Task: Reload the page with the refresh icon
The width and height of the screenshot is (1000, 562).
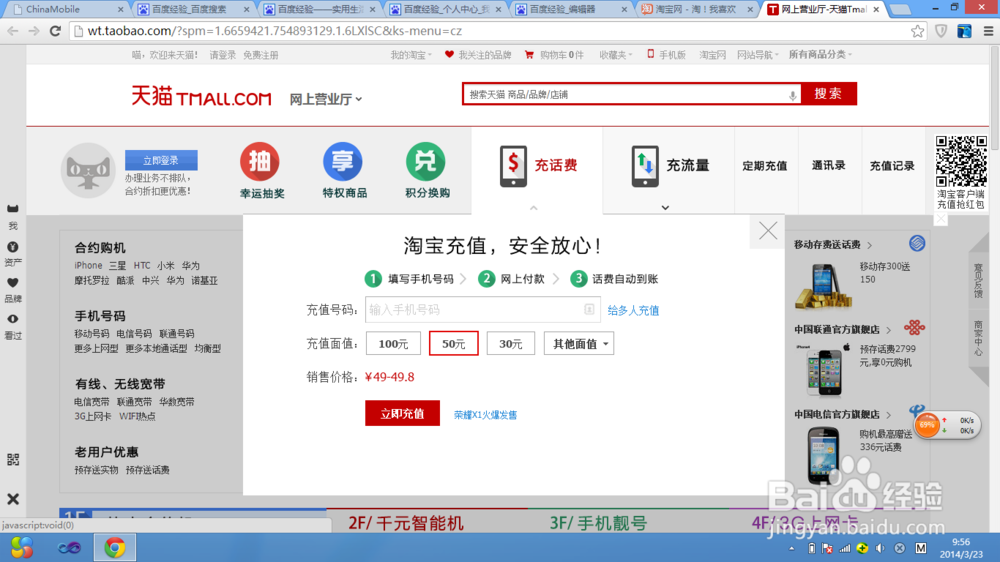Action: [x=55, y=31]
